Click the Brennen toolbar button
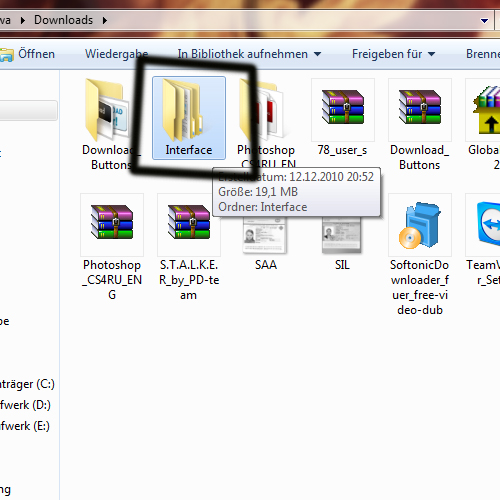Viewport: 500px width, 500px height. 483,54
